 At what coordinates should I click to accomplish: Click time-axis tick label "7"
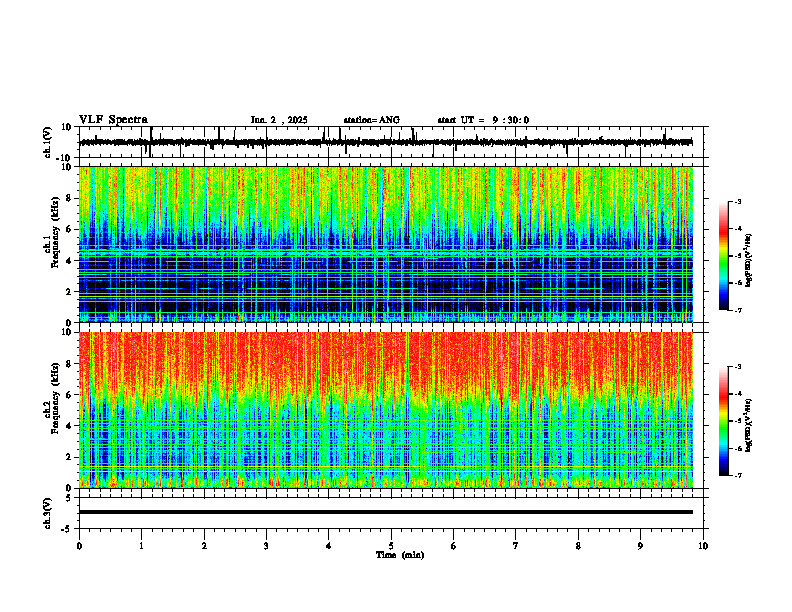(516, 546)
